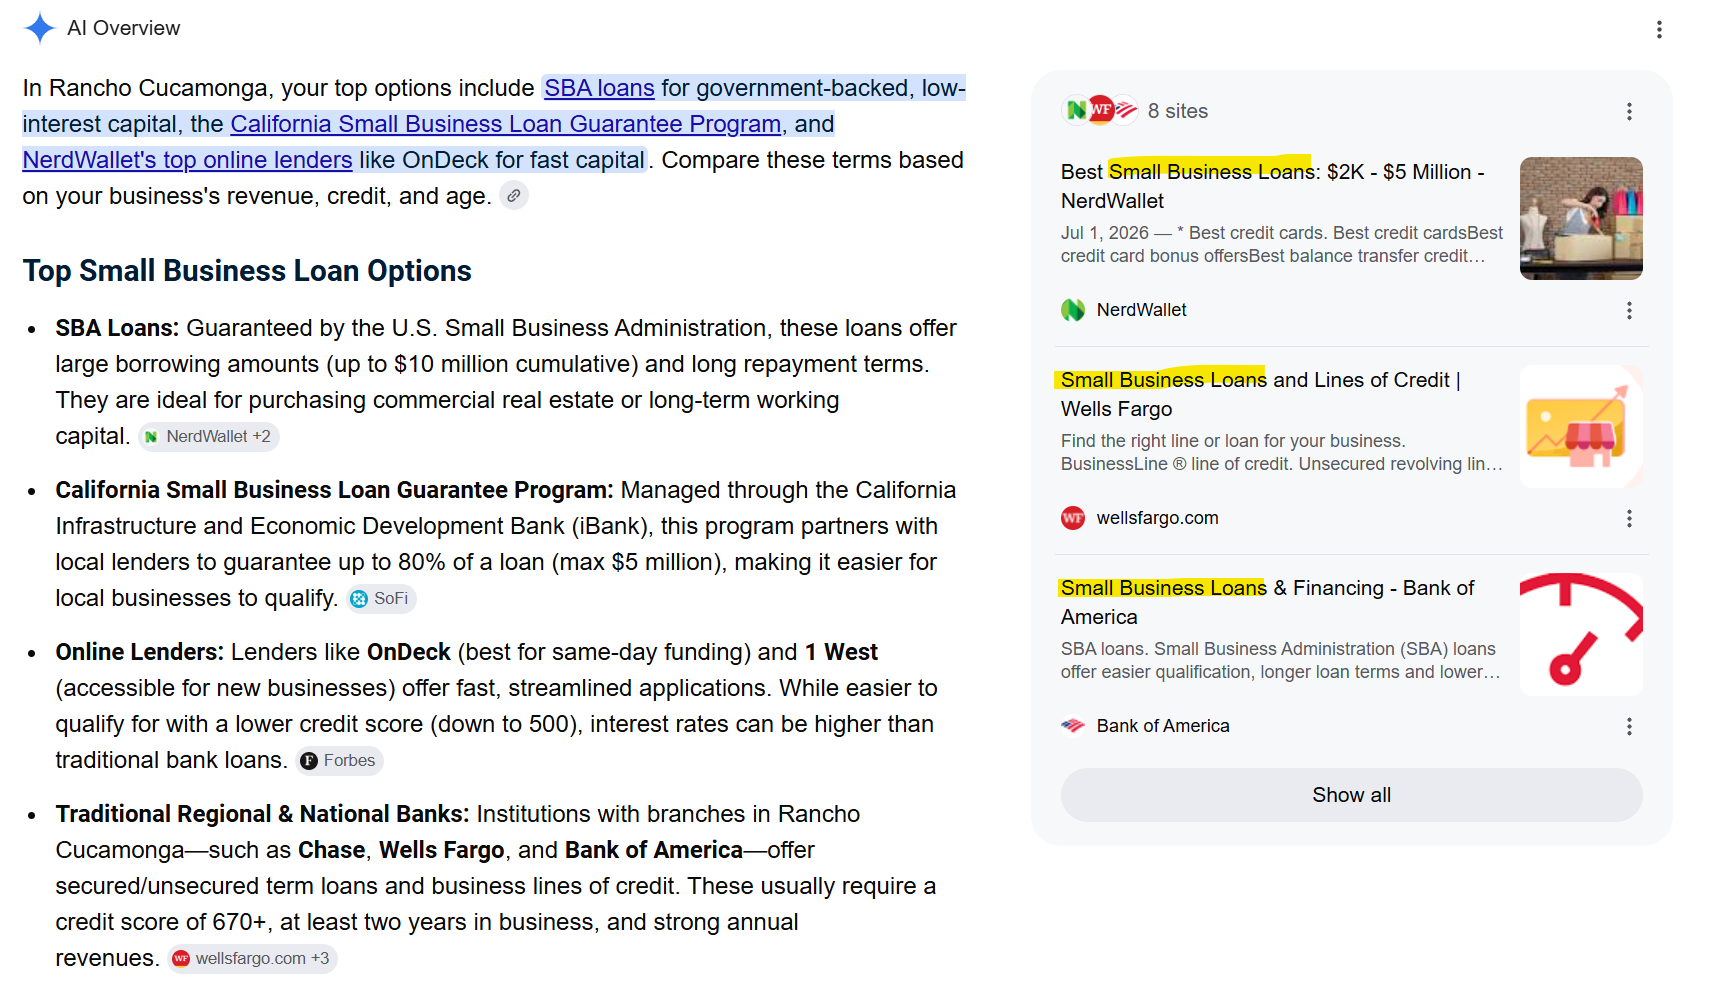This screenshot has height=988, width=1717.
Task: Open more options for the wellsfargo.com result
Action: (1629, 519)
